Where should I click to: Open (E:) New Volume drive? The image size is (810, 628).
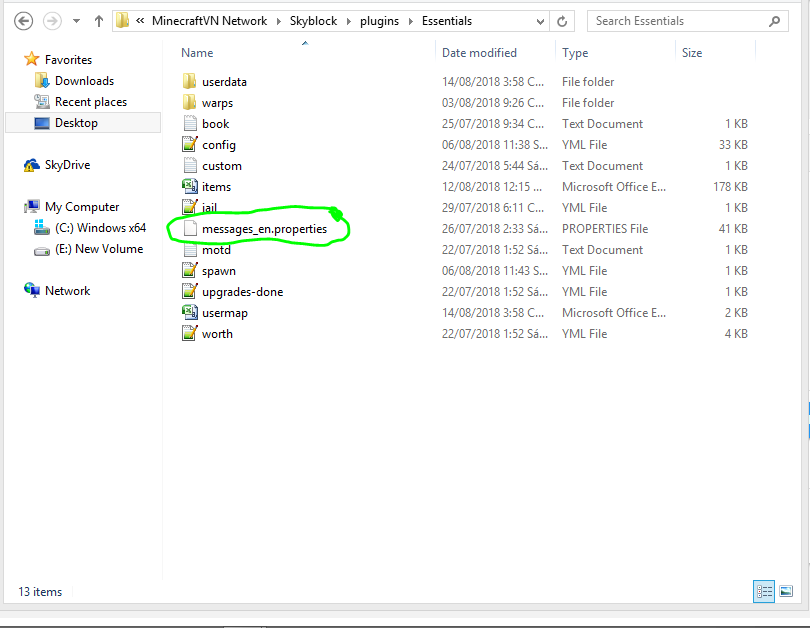(x=99, y=249)
